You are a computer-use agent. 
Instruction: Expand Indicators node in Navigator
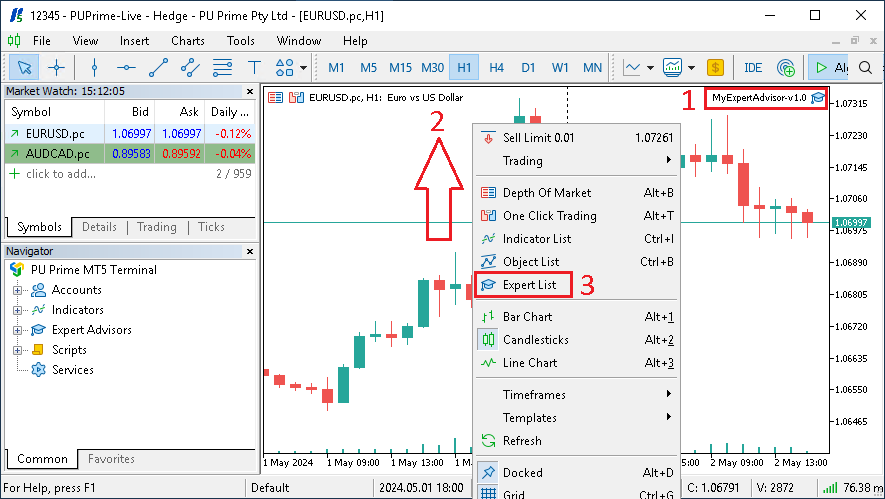click(17, 310)
